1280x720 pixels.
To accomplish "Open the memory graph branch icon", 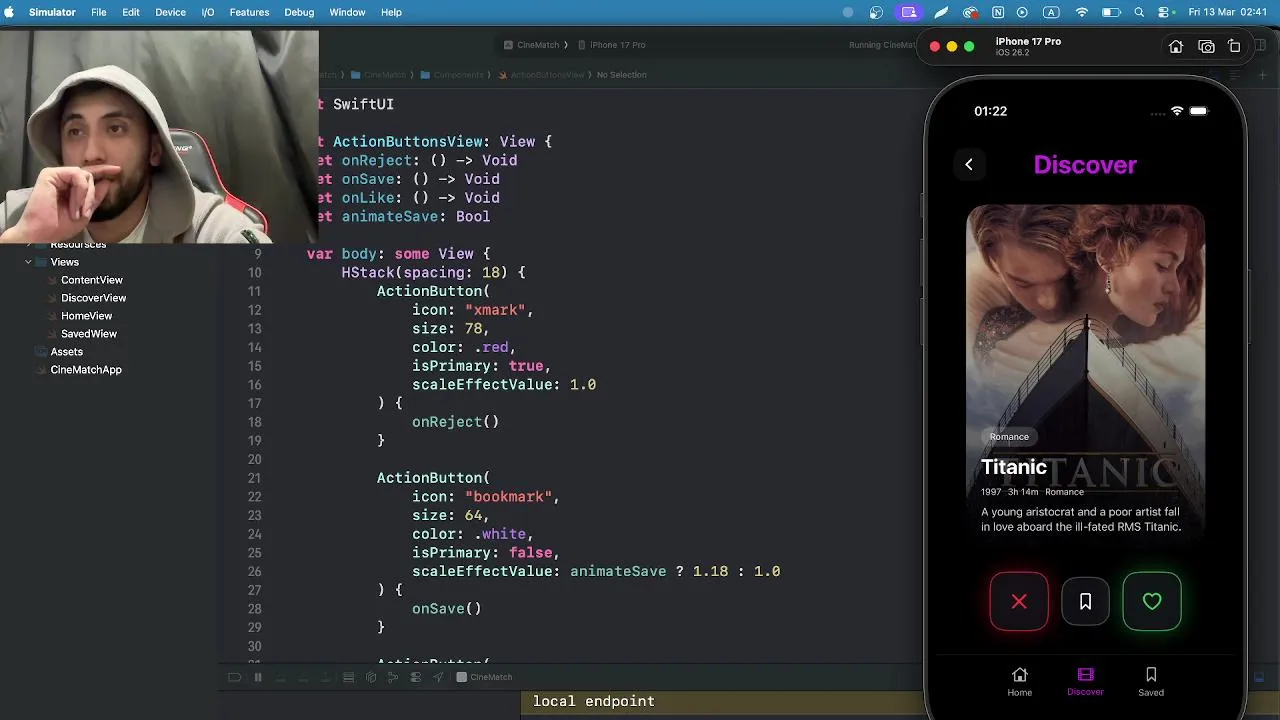I will coord(393,677).
